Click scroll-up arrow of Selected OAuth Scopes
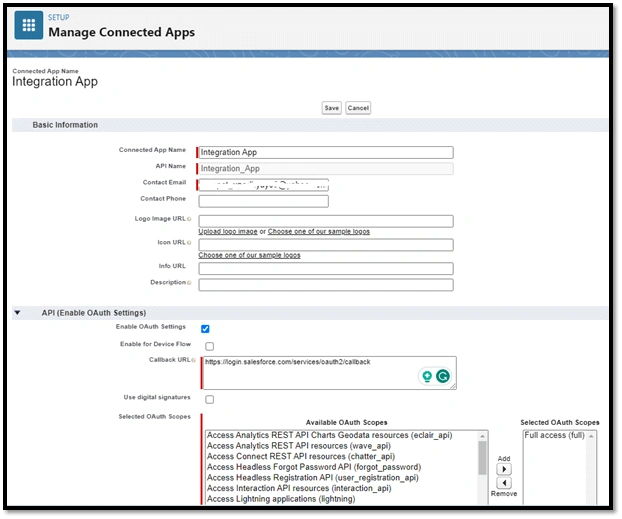 591,436
